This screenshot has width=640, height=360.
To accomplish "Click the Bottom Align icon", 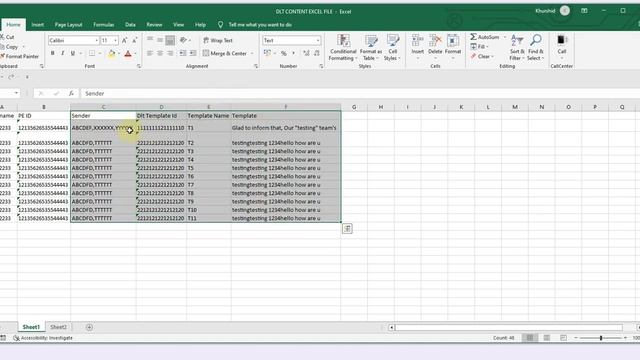I will point(170,40).
